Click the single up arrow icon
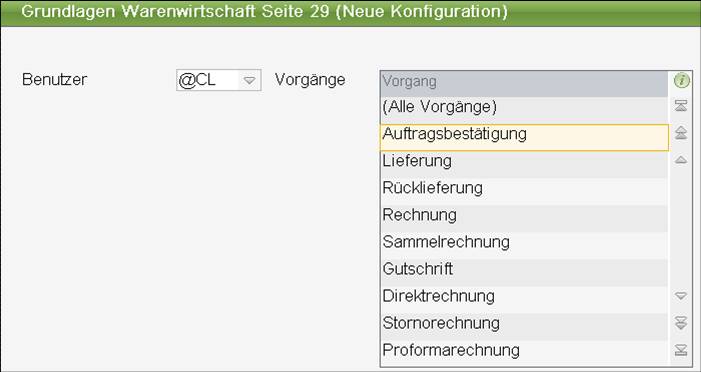Viewport: 701px width, 372px height. point(681,160)
